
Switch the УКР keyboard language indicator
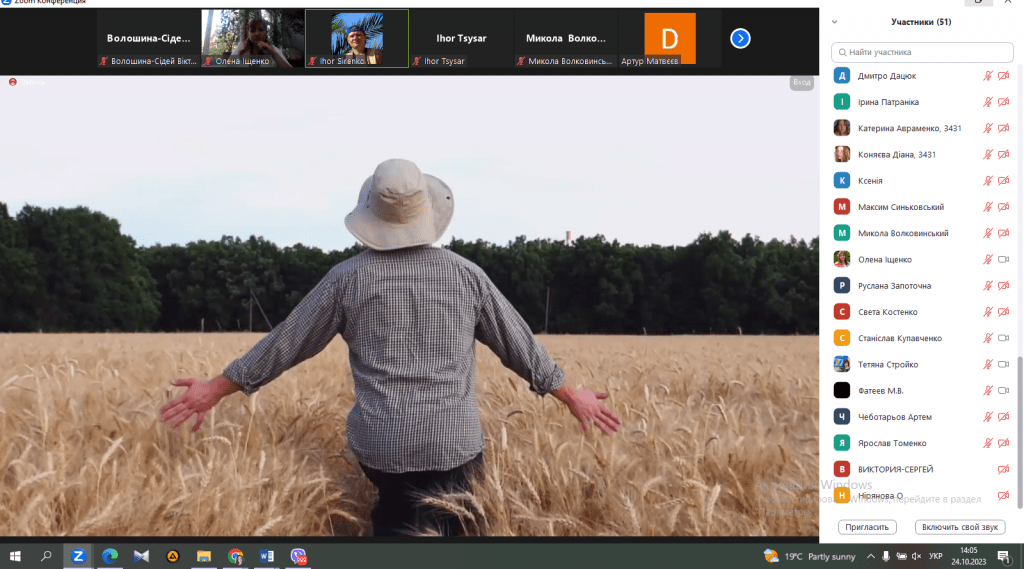pos(936,556)
